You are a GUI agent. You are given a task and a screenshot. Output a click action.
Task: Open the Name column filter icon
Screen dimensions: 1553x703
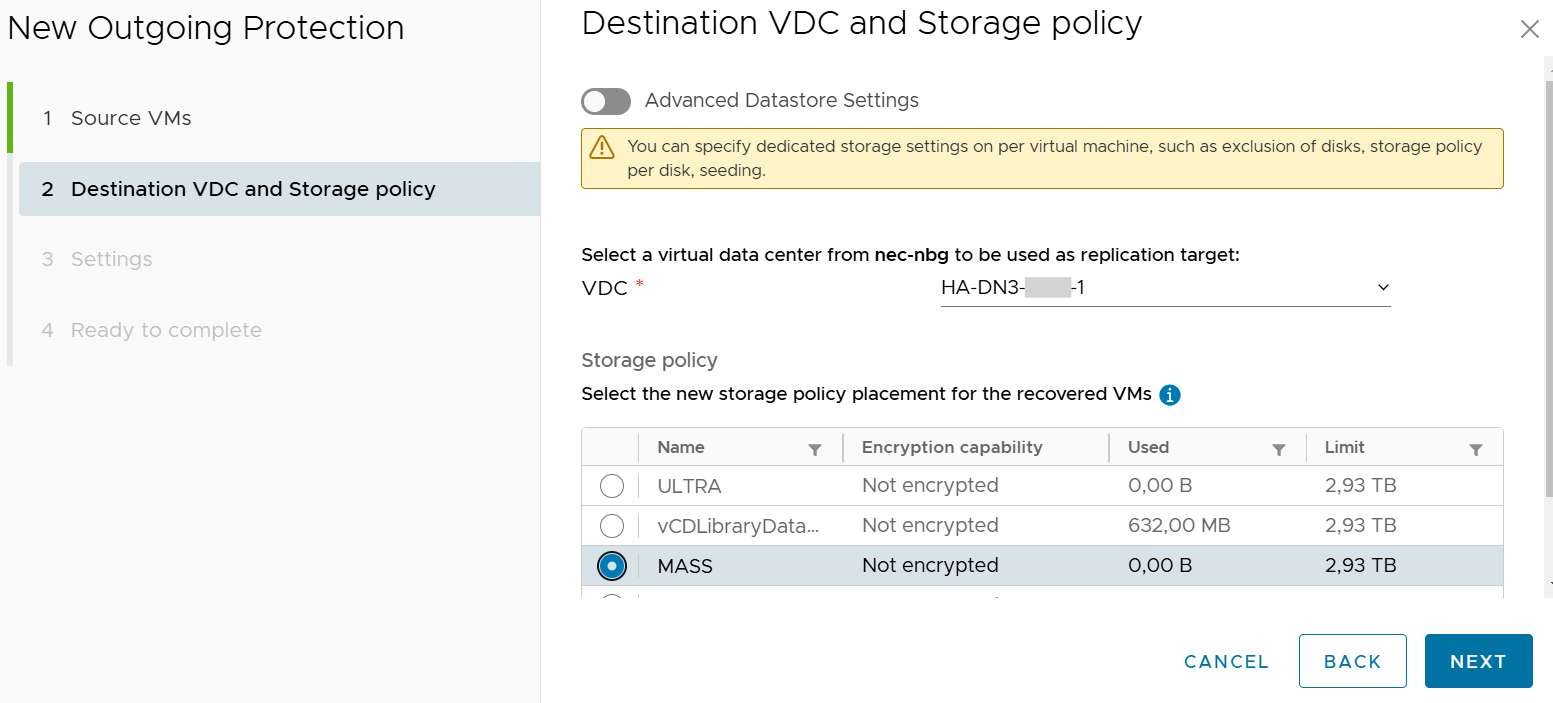click(815, 450)
